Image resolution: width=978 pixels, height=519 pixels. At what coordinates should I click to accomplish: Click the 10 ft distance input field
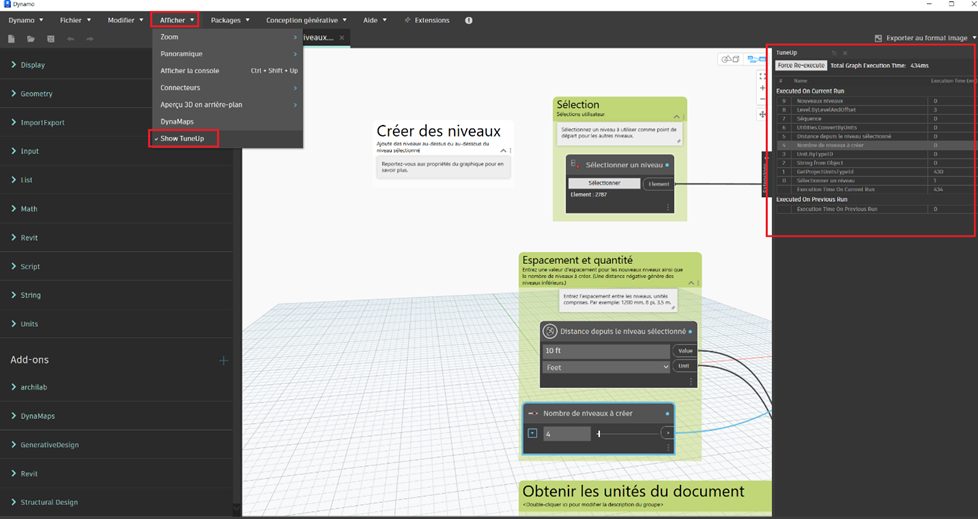[x=606, y=351]
